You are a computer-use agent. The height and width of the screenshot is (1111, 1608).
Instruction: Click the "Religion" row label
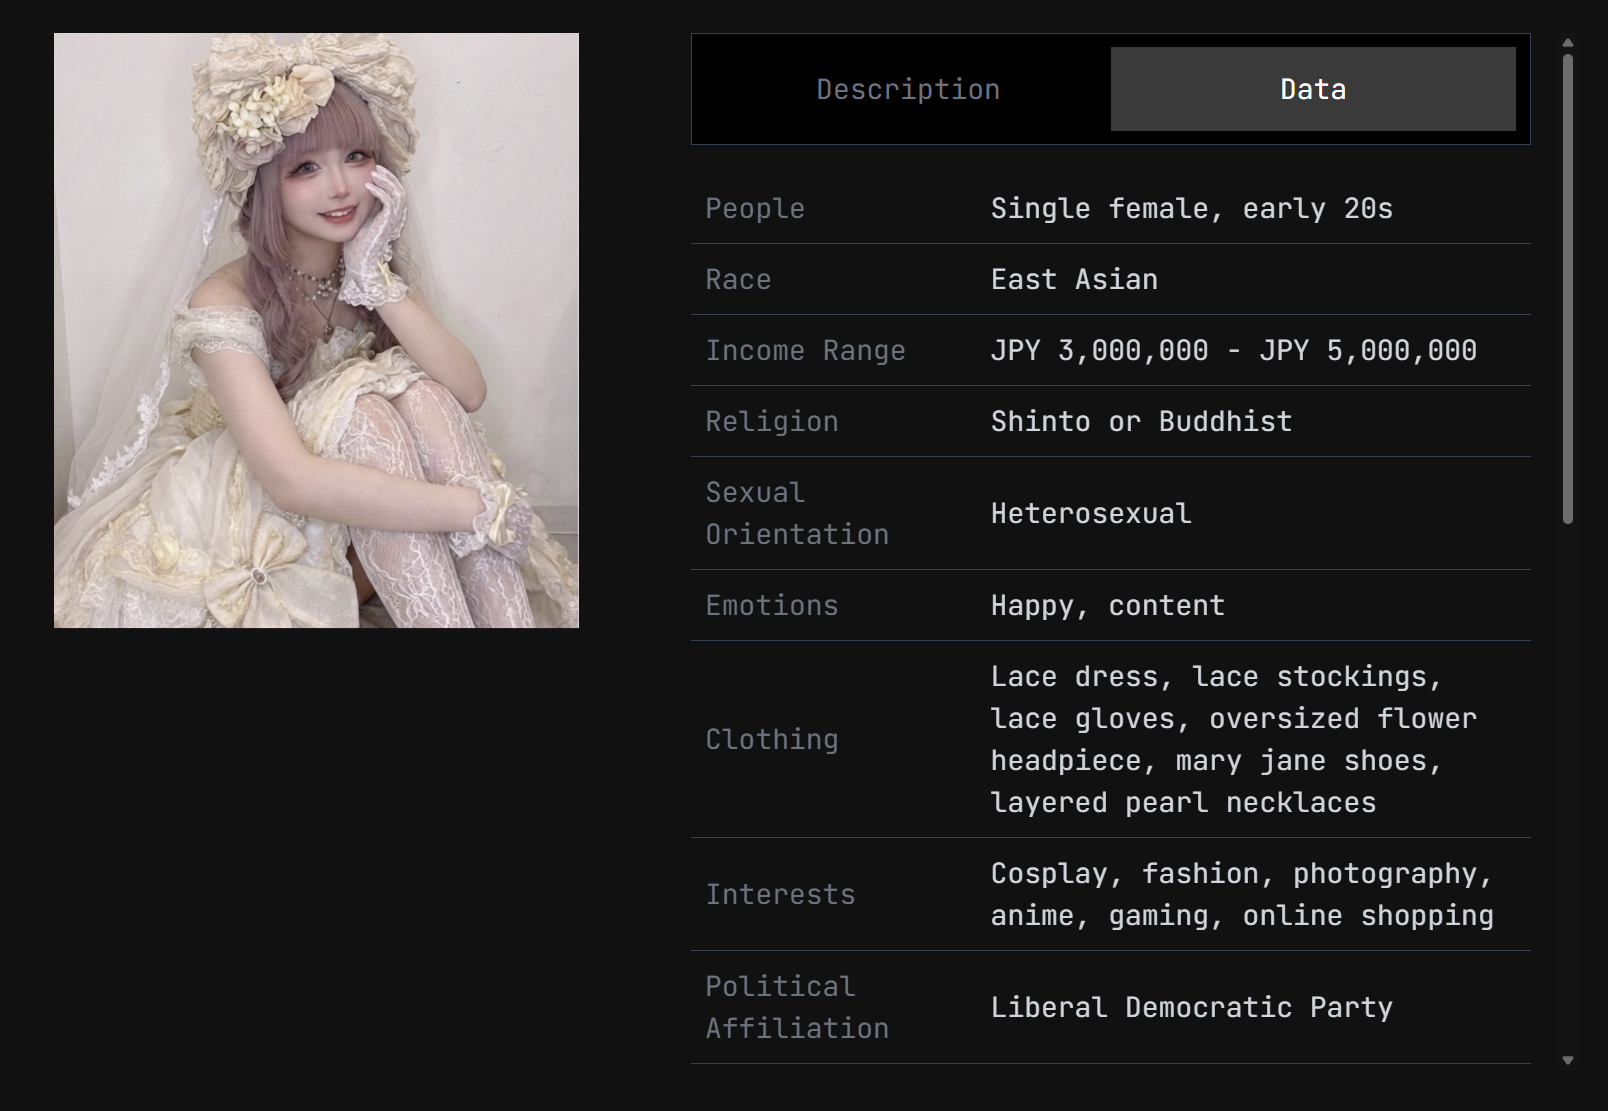(772, 421)
